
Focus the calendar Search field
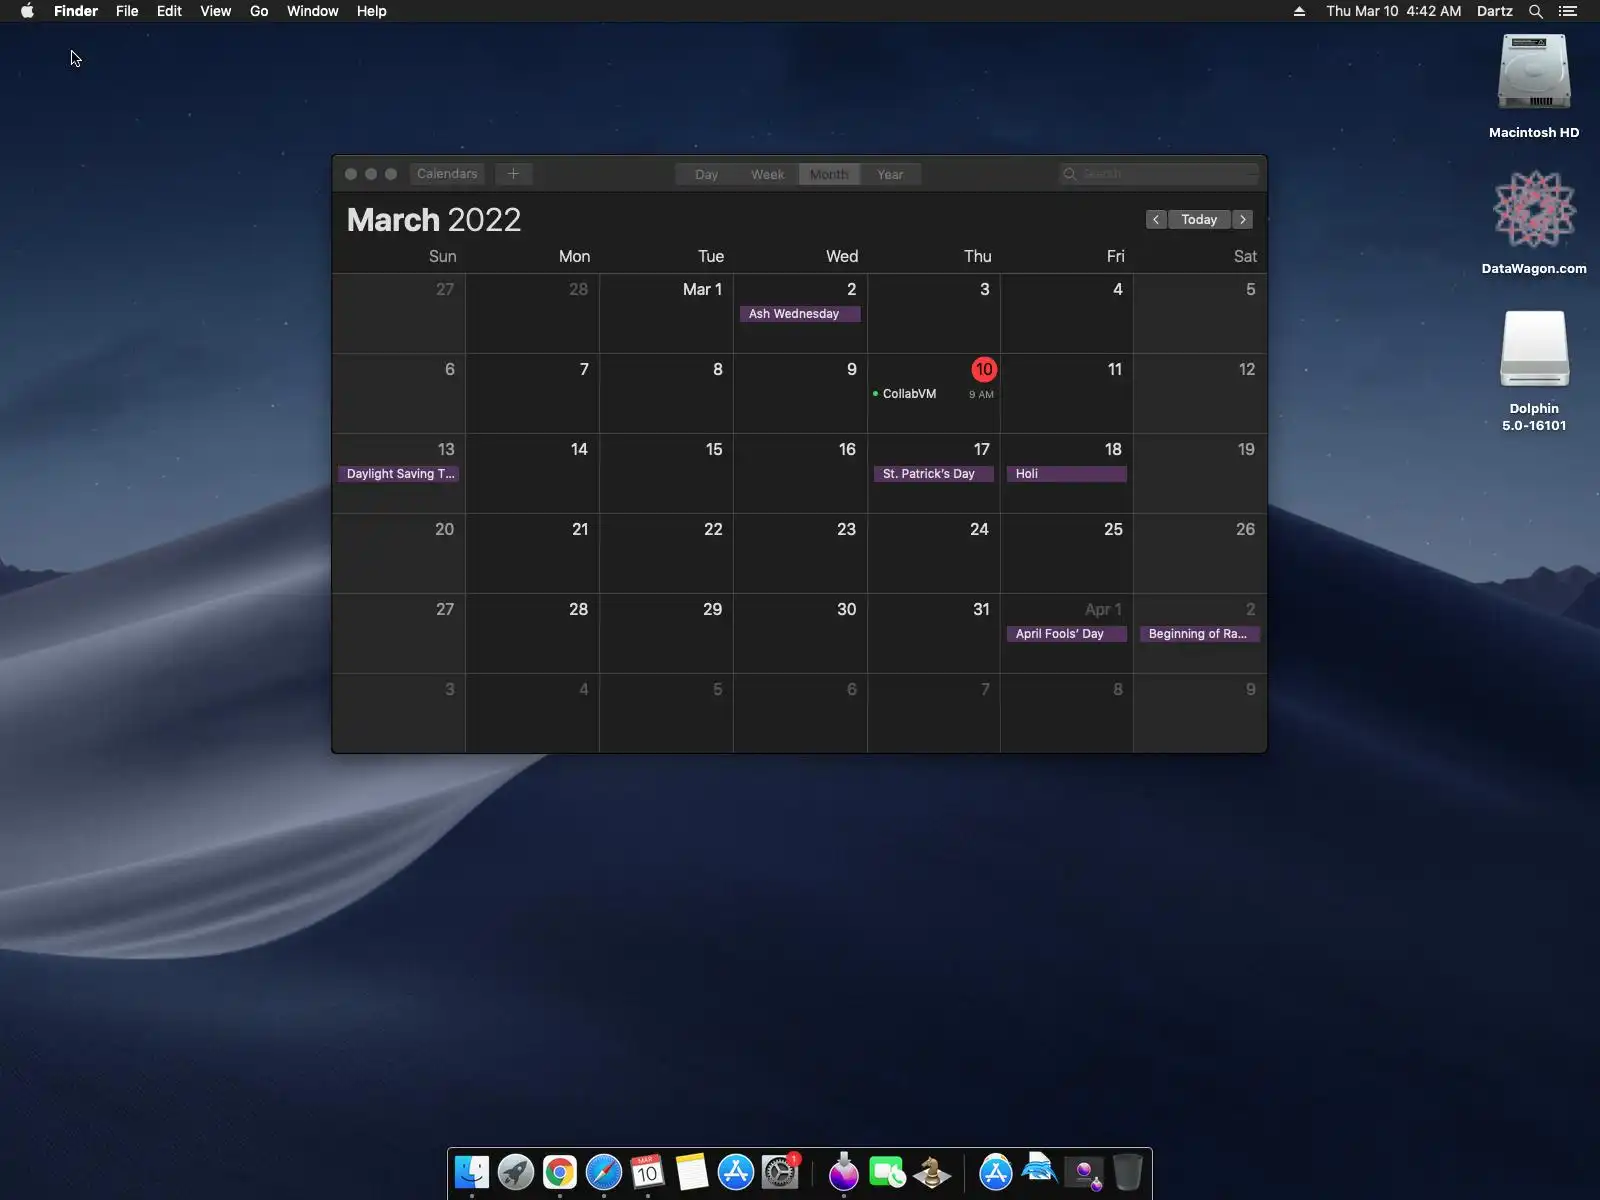1160,174
